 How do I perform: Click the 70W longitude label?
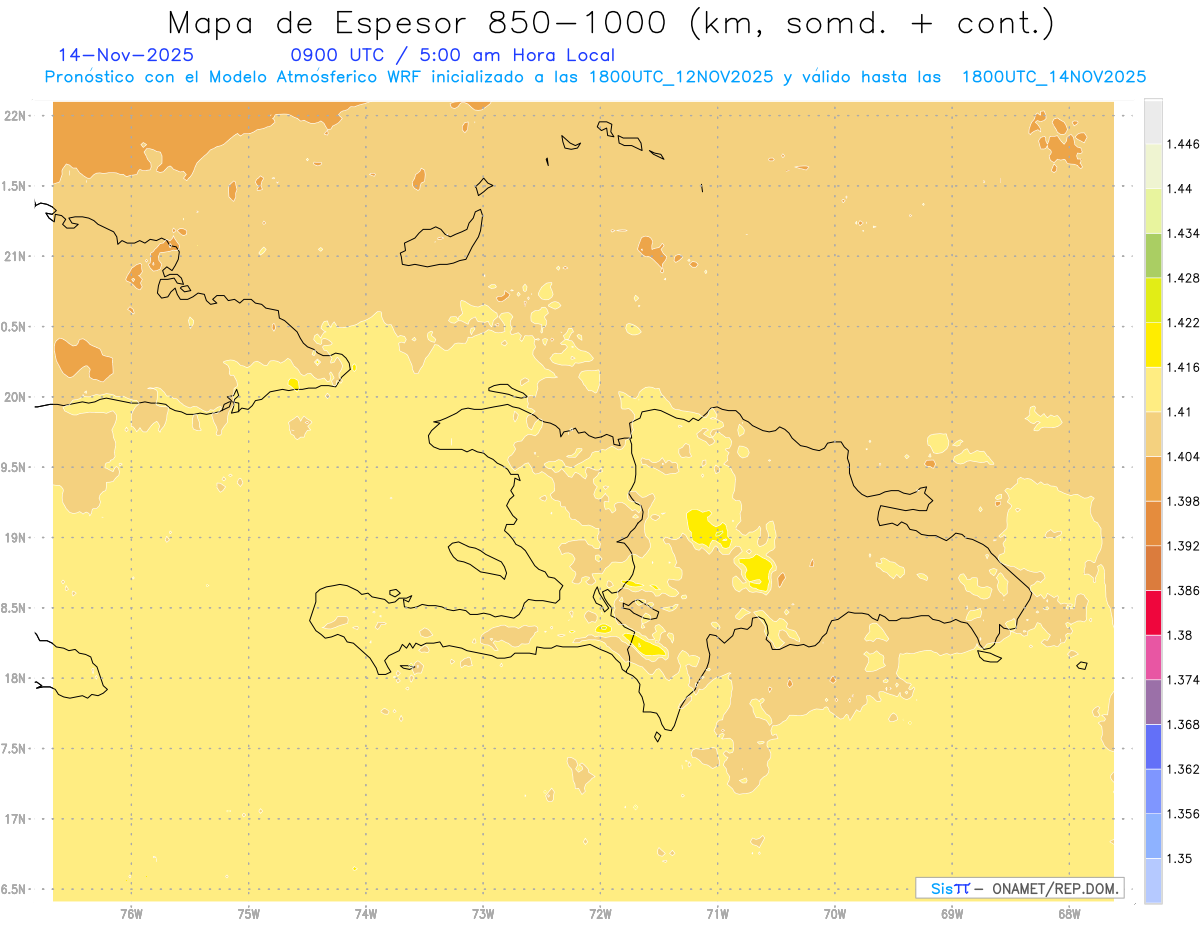coord(835,914)
